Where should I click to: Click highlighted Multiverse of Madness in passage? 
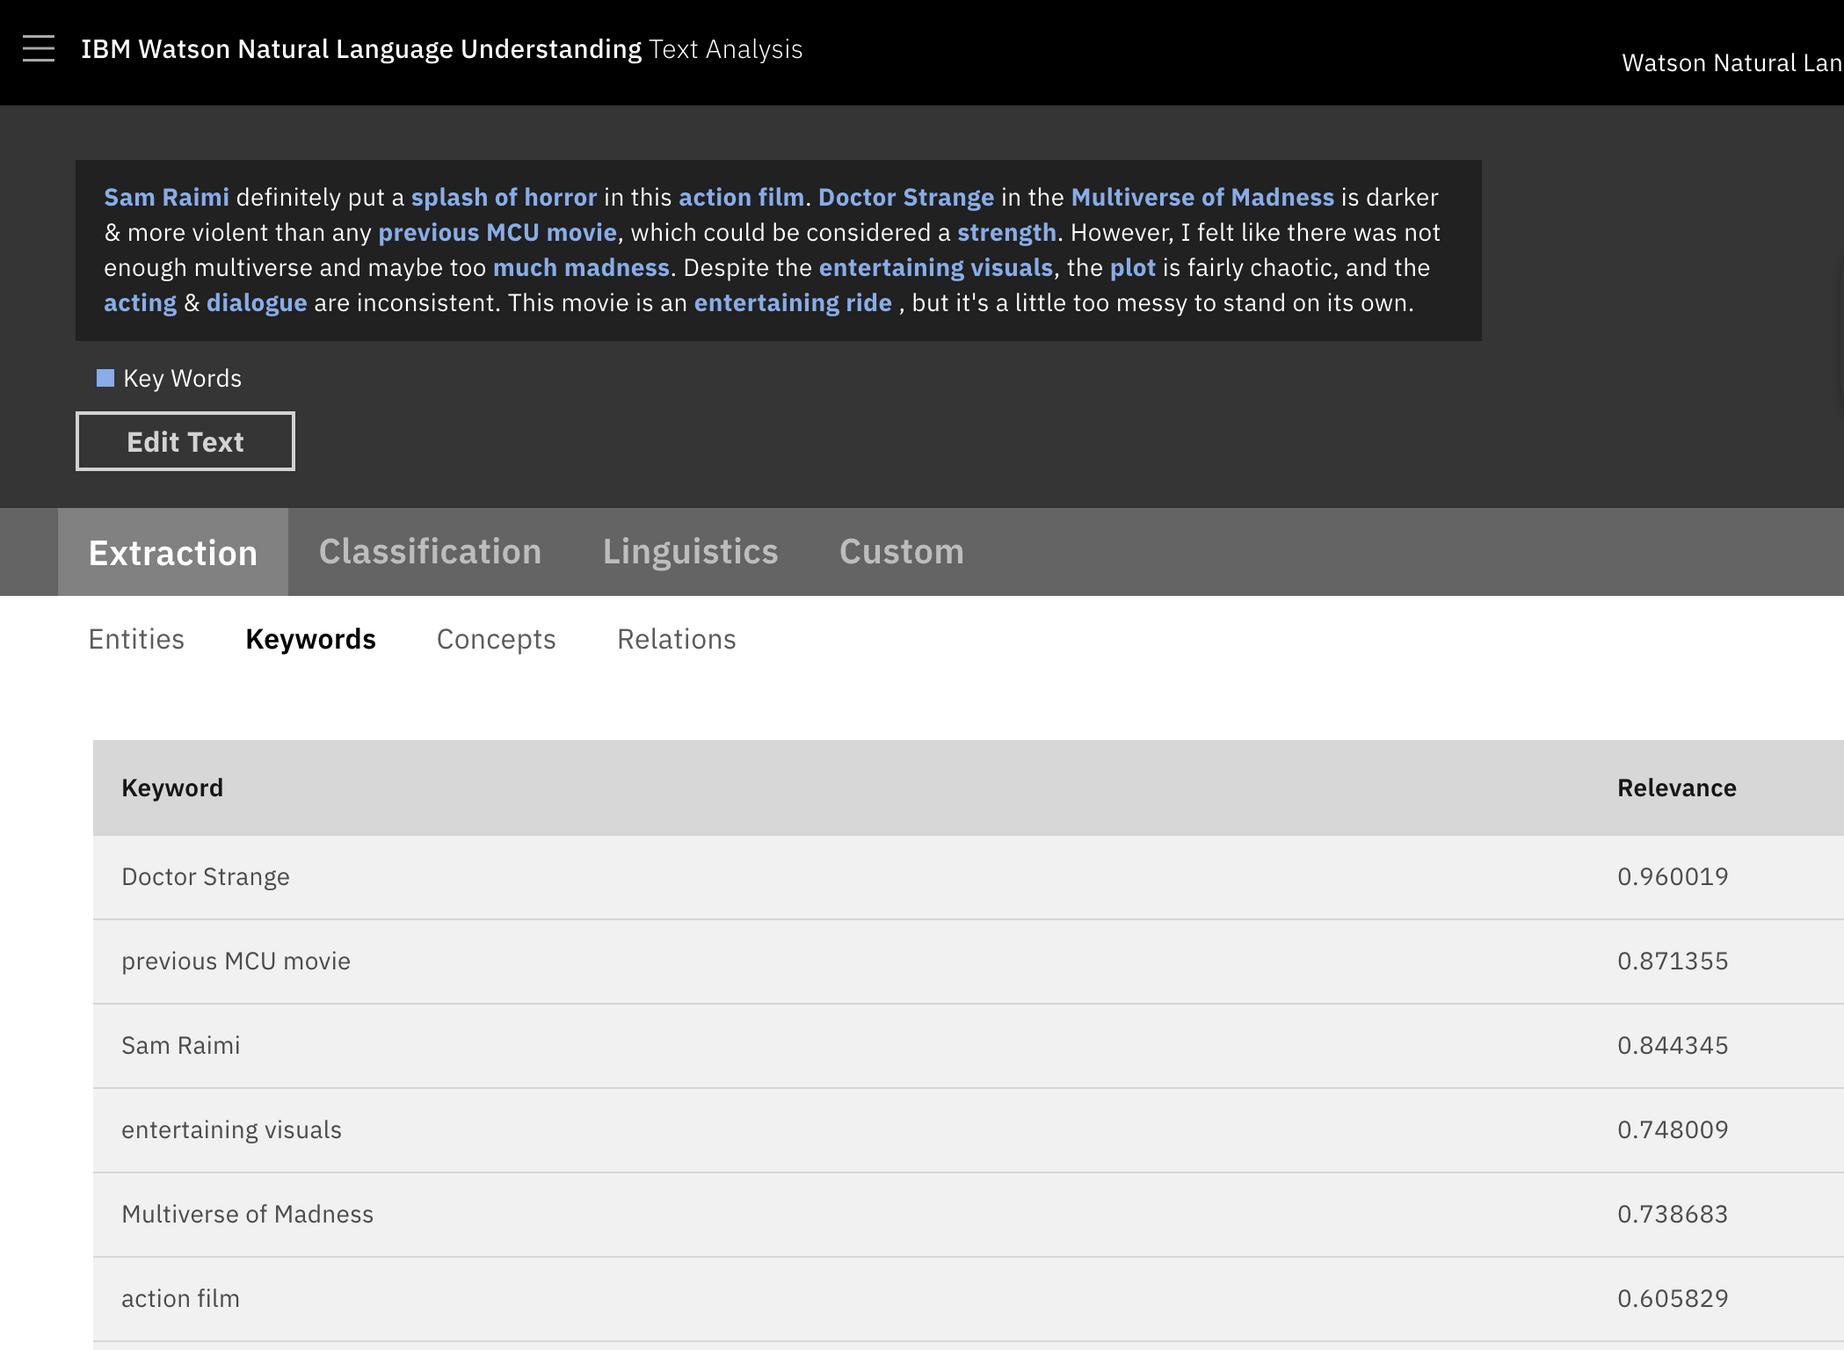[1203, 197]
